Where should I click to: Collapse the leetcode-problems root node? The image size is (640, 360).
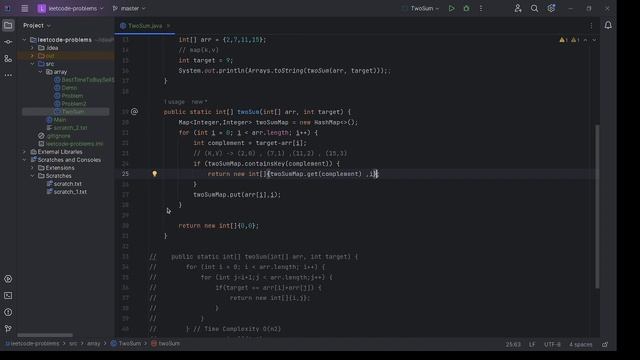pos(24,40)
